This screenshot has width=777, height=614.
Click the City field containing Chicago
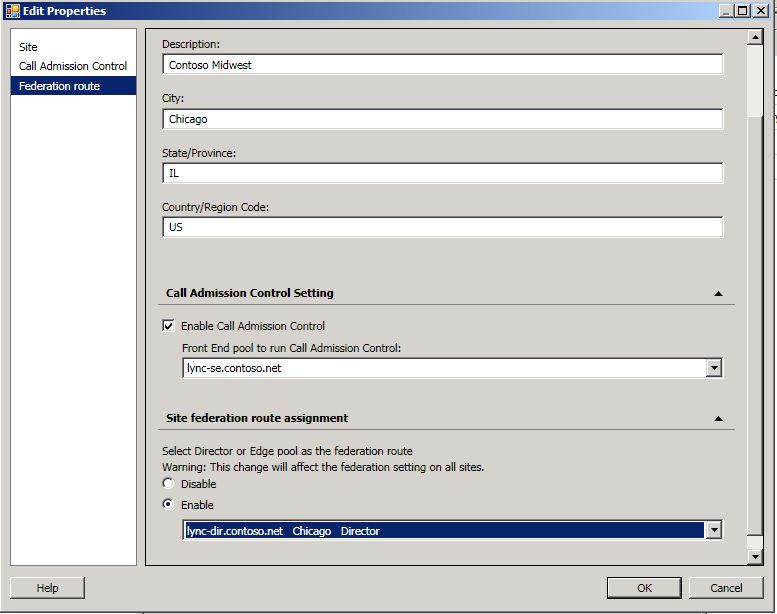(x=443, y=119)
